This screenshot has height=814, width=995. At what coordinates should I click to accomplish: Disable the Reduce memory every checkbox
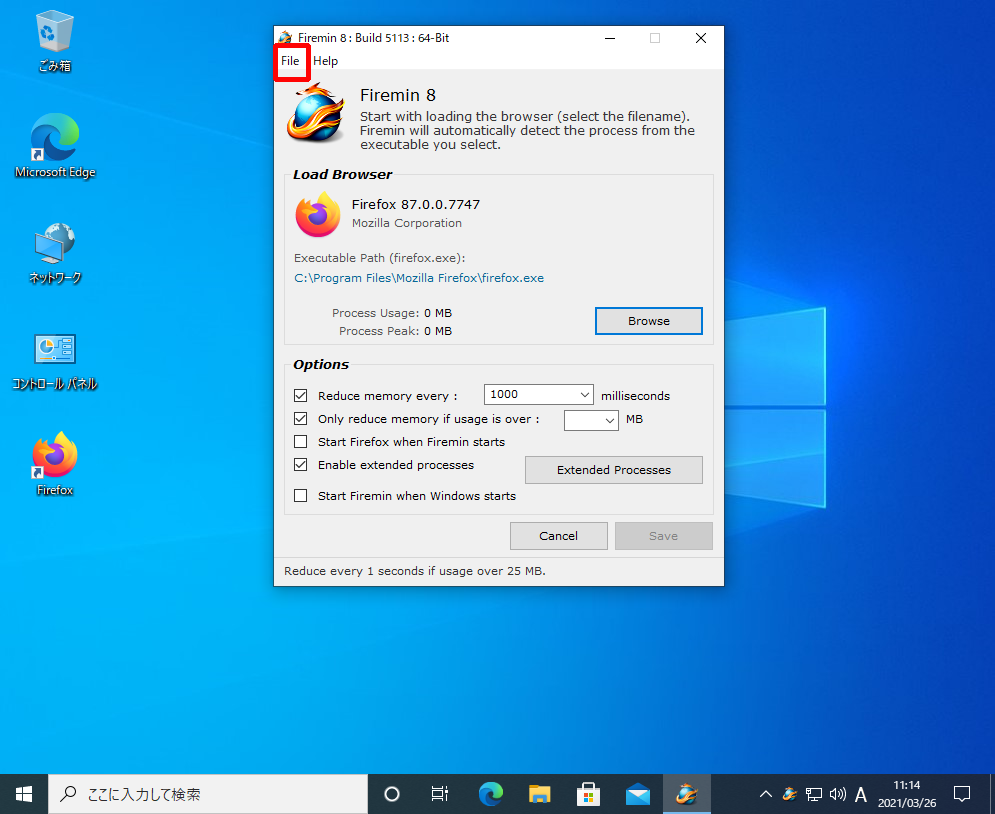(301, 396)
